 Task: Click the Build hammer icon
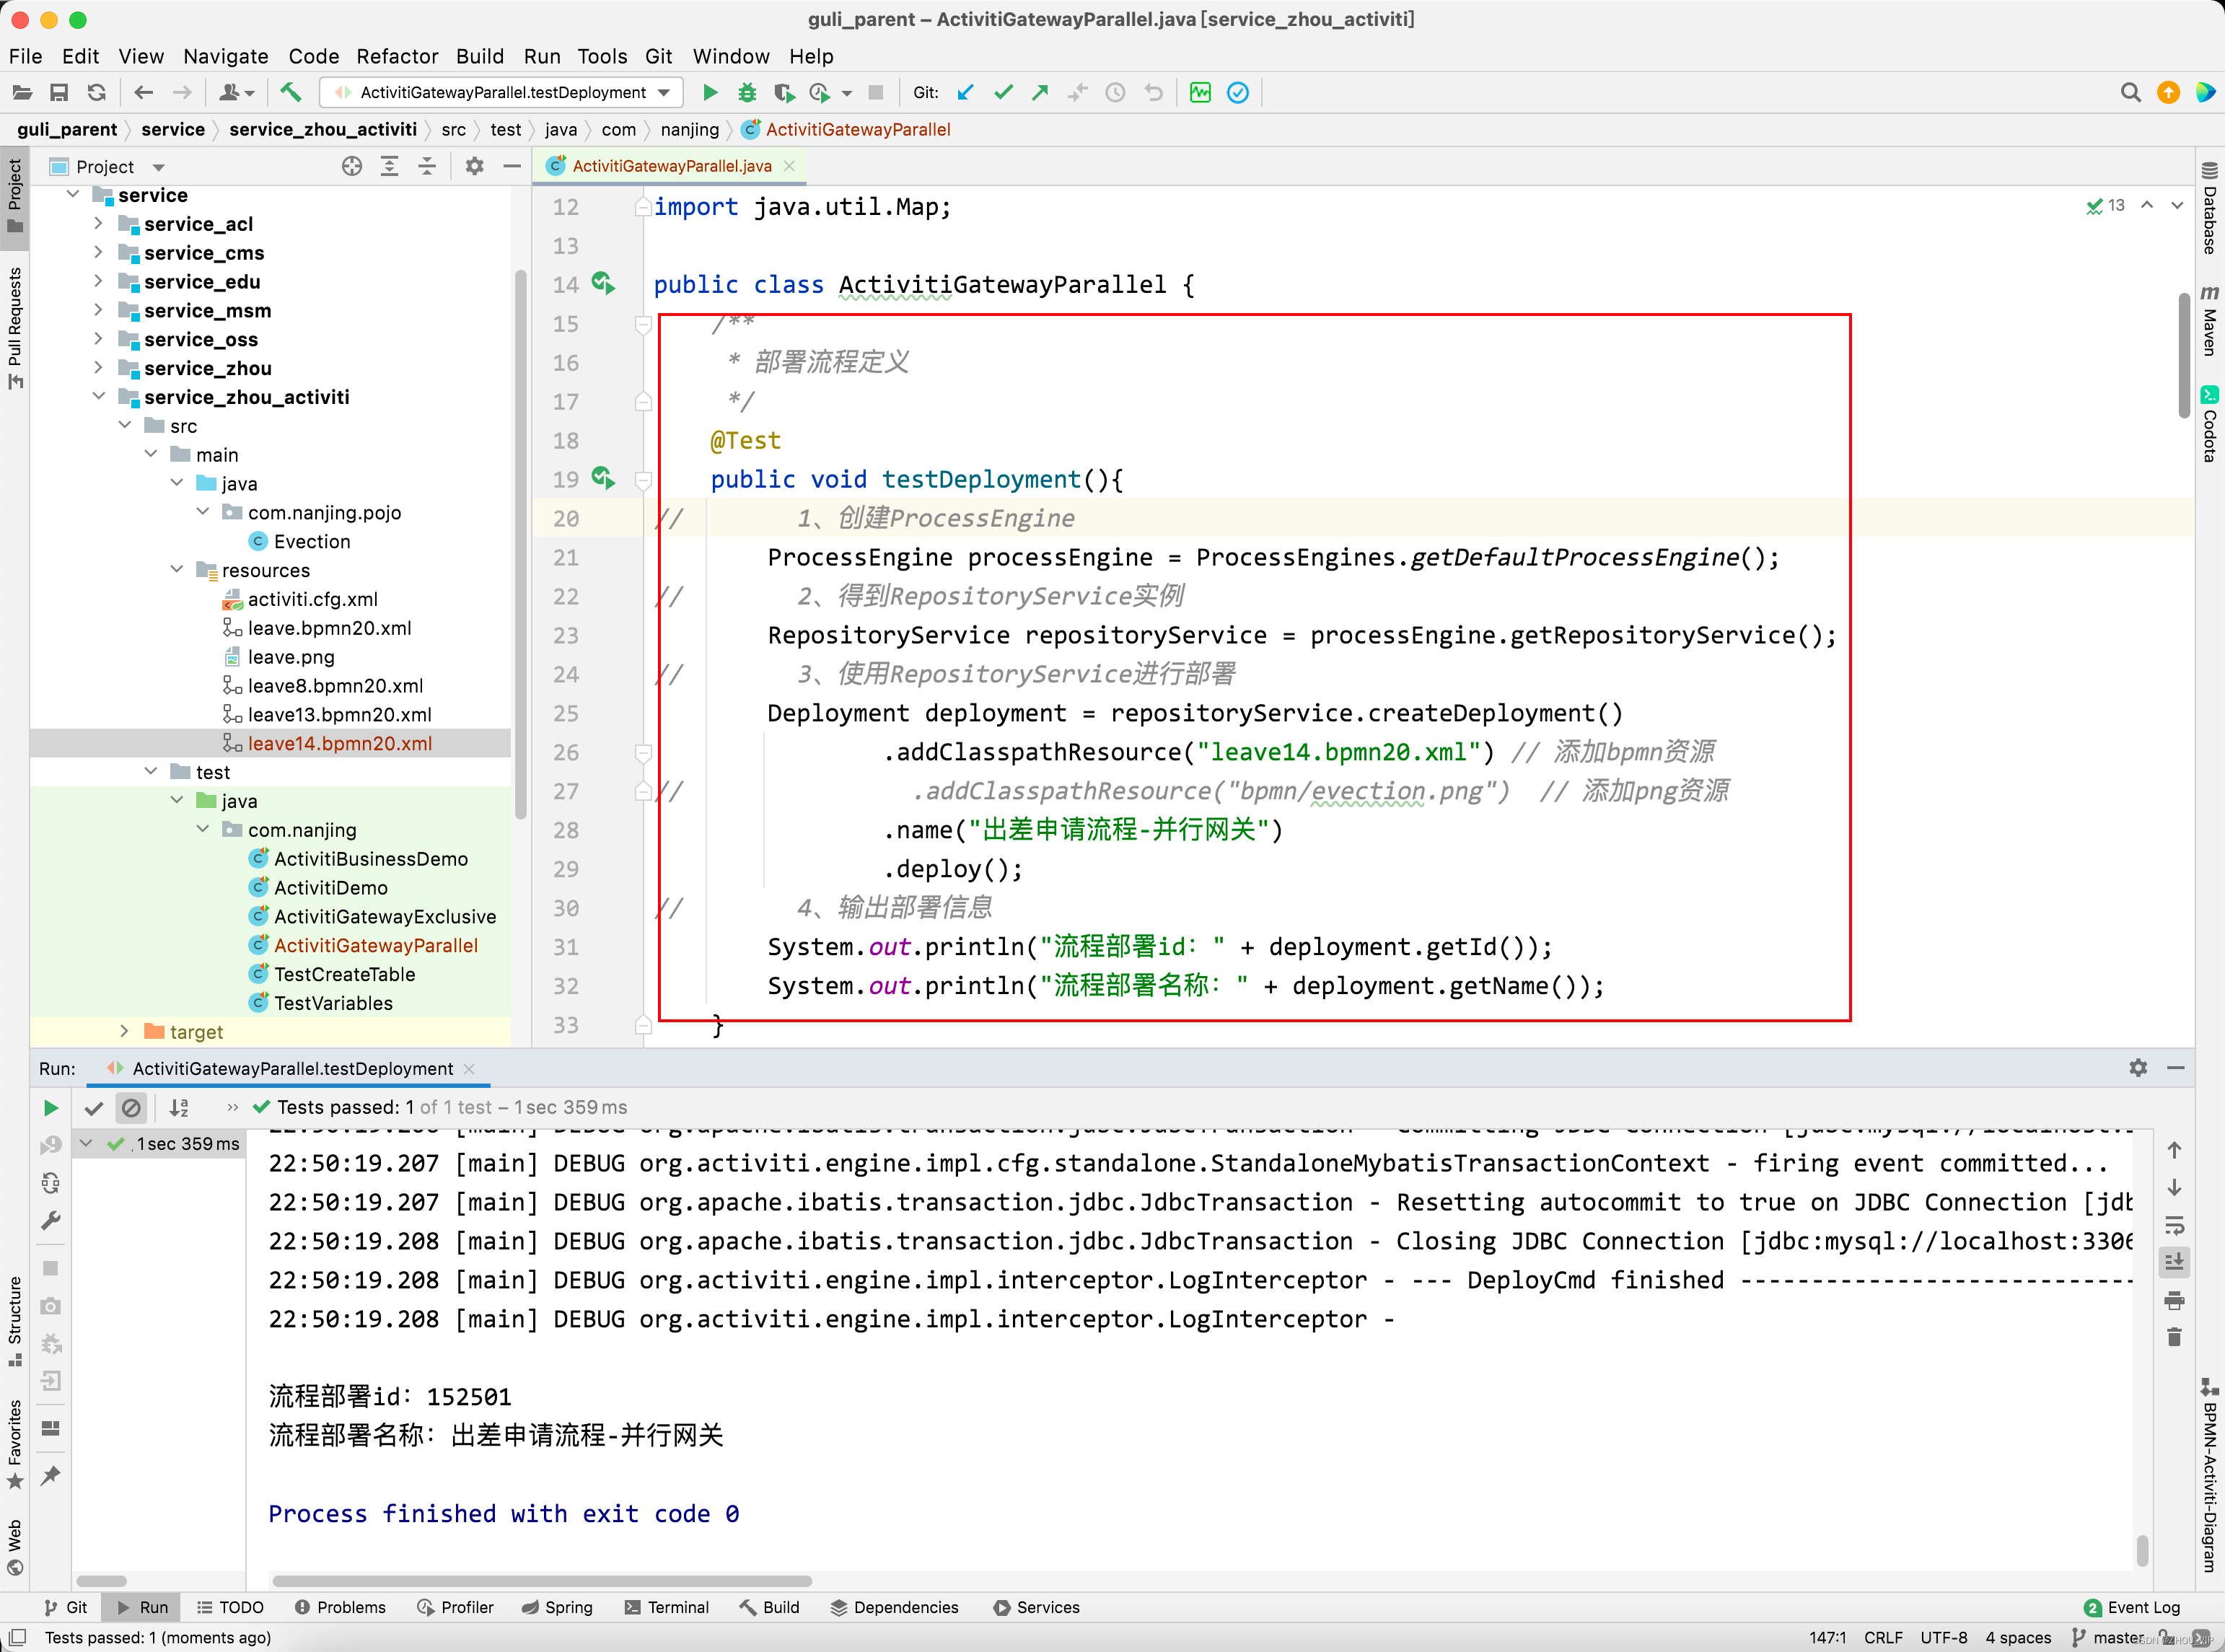[x=291, y=93]
